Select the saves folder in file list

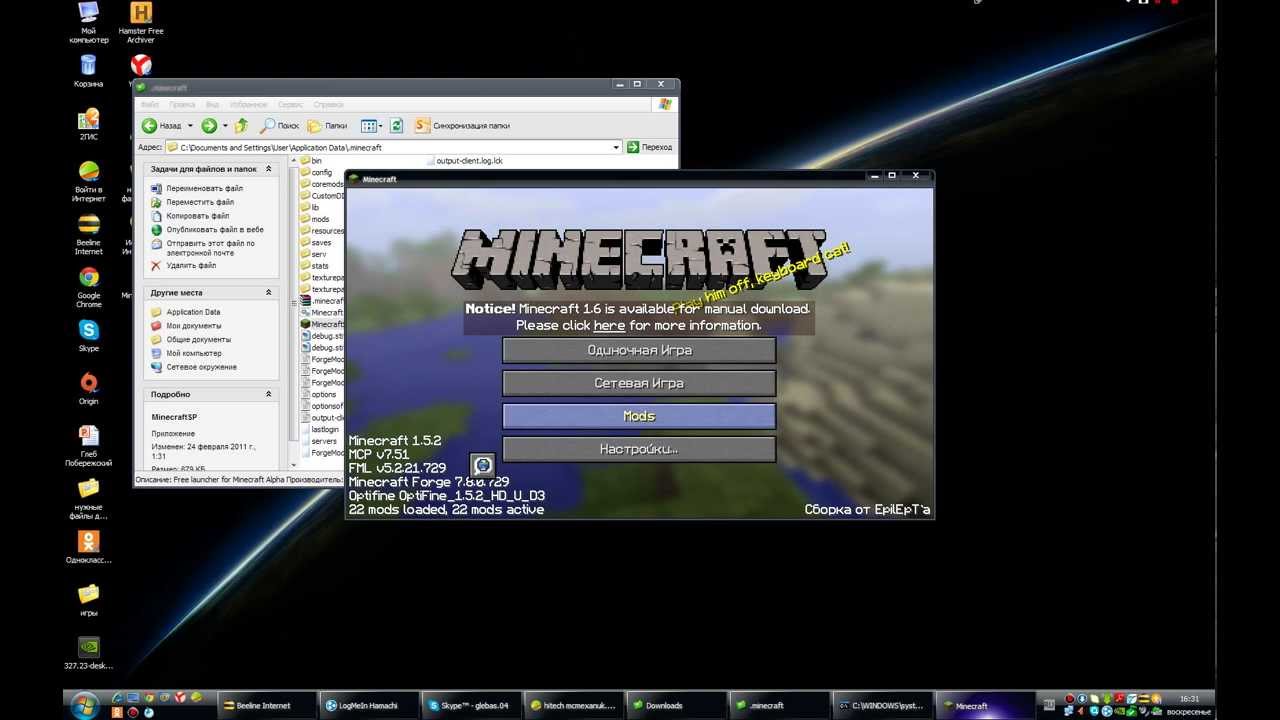pos(317,242)
